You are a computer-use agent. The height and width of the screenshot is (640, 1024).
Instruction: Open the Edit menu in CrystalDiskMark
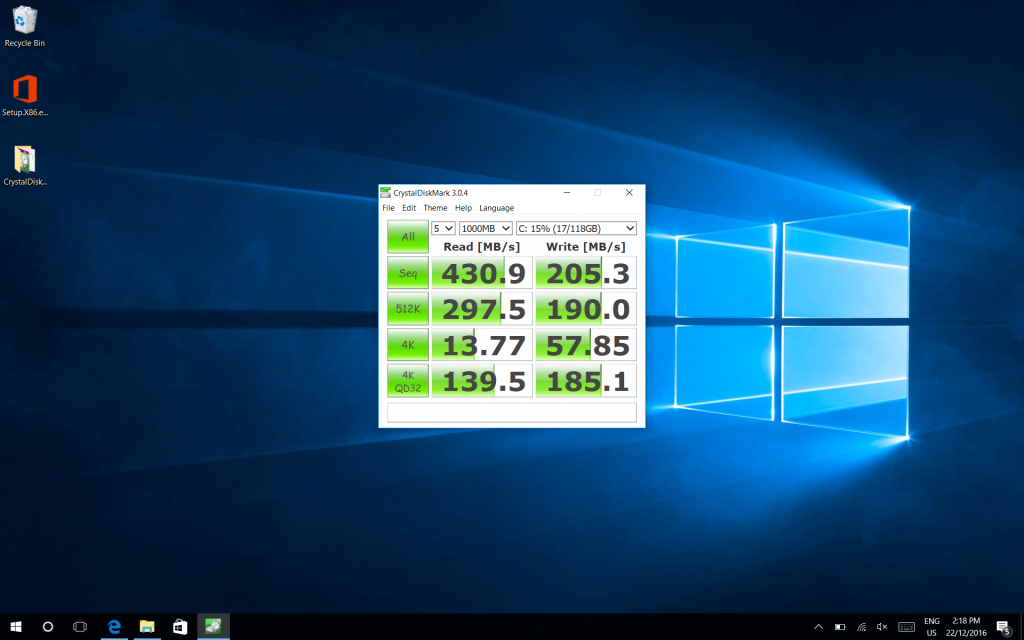pos(409,208)
